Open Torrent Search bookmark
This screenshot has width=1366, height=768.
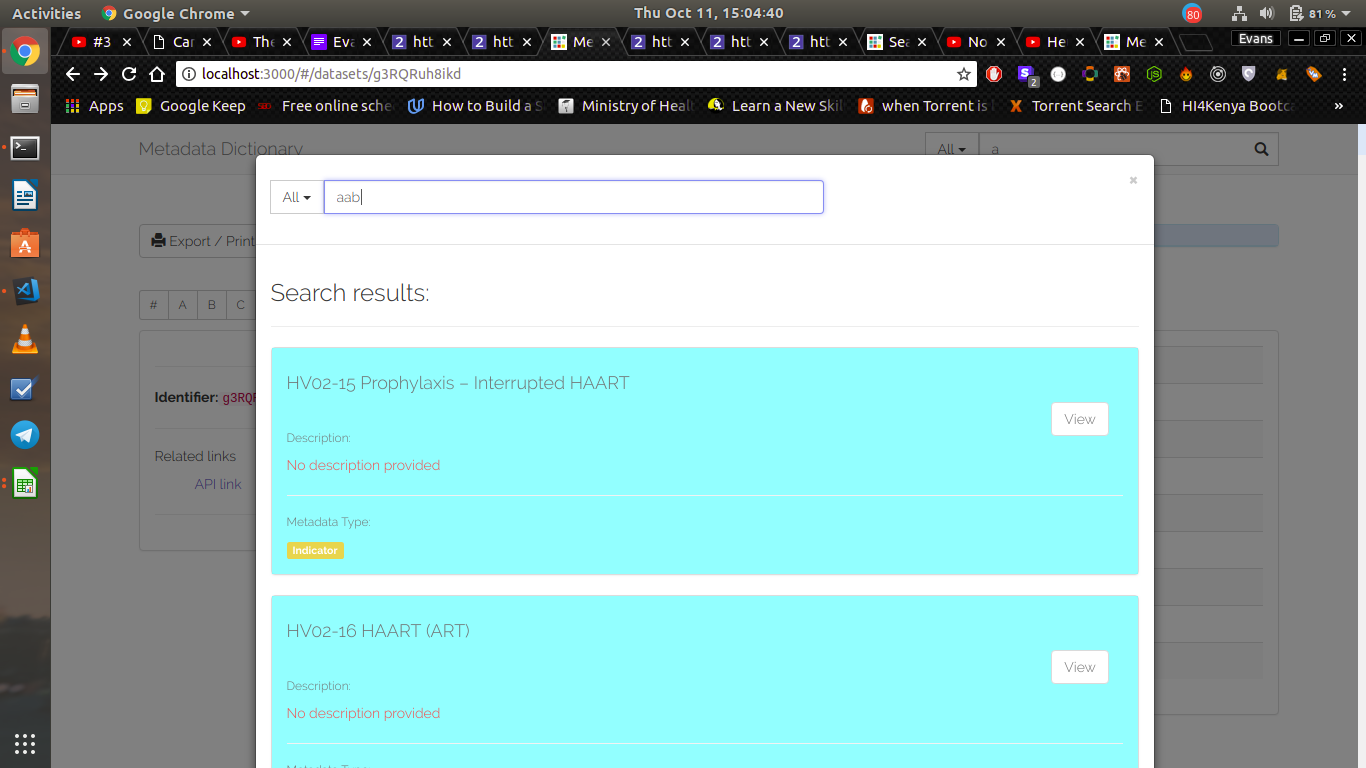[x=1078, y=105]
